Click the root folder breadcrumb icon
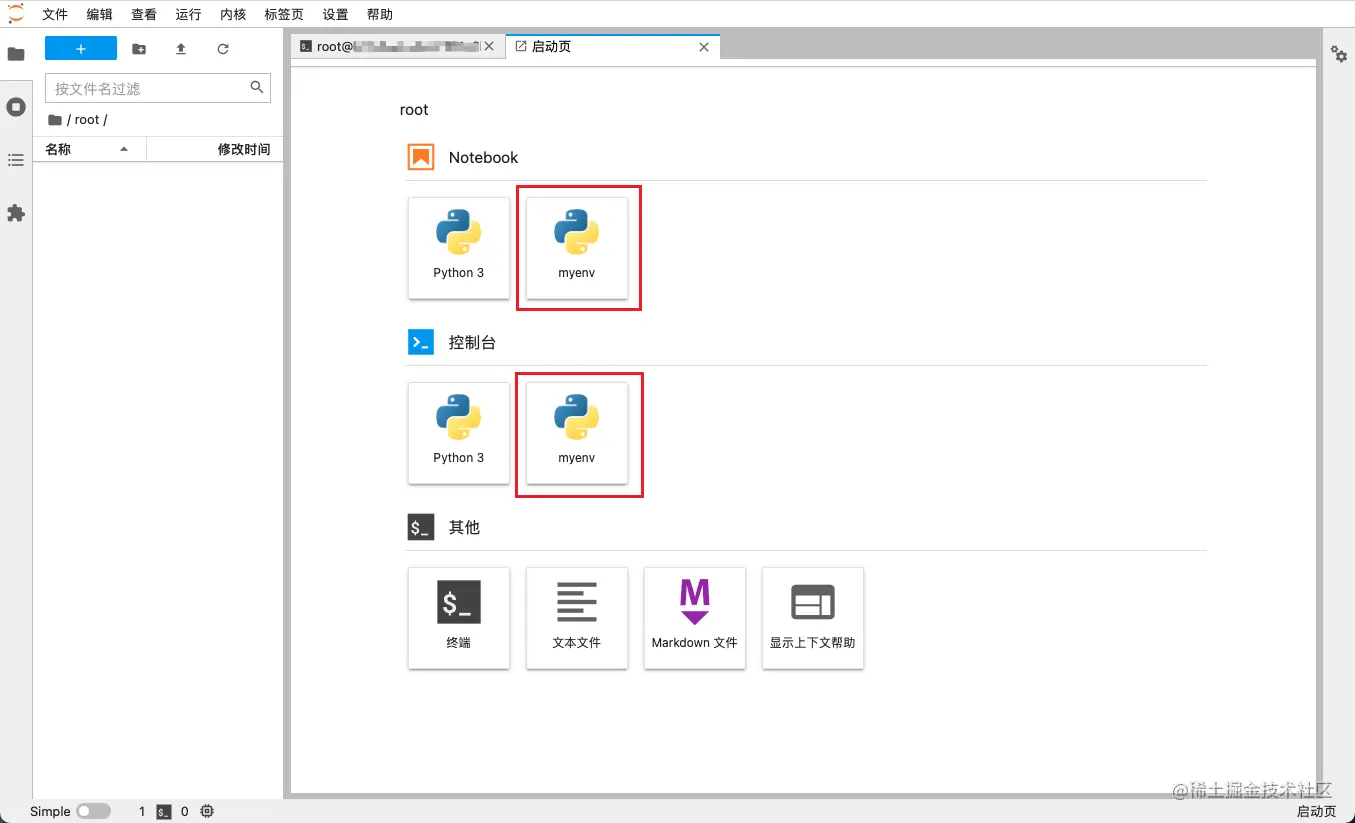The width and height of the screenshot is (1355, 823). tap(54, 120)
